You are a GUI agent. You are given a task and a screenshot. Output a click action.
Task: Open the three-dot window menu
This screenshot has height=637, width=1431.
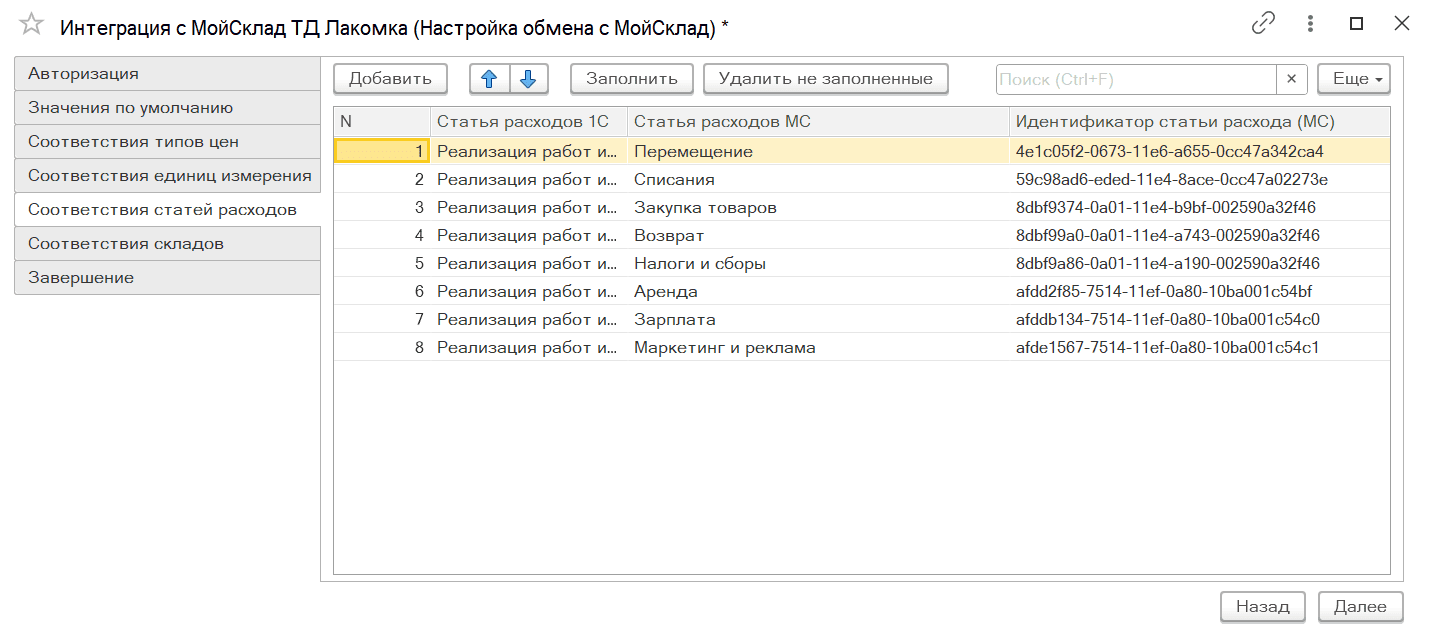(x=1311, y=24)
